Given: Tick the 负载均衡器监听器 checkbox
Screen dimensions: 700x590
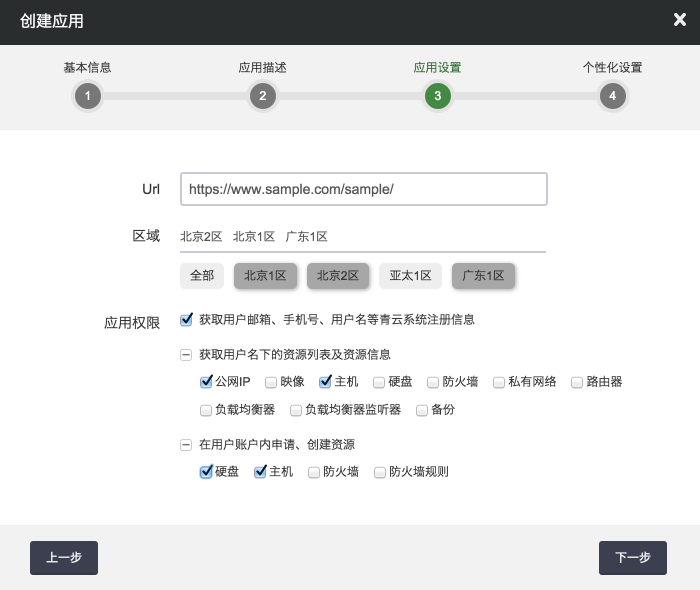Looking at the screenshot, I should click(x=296, y=410).
